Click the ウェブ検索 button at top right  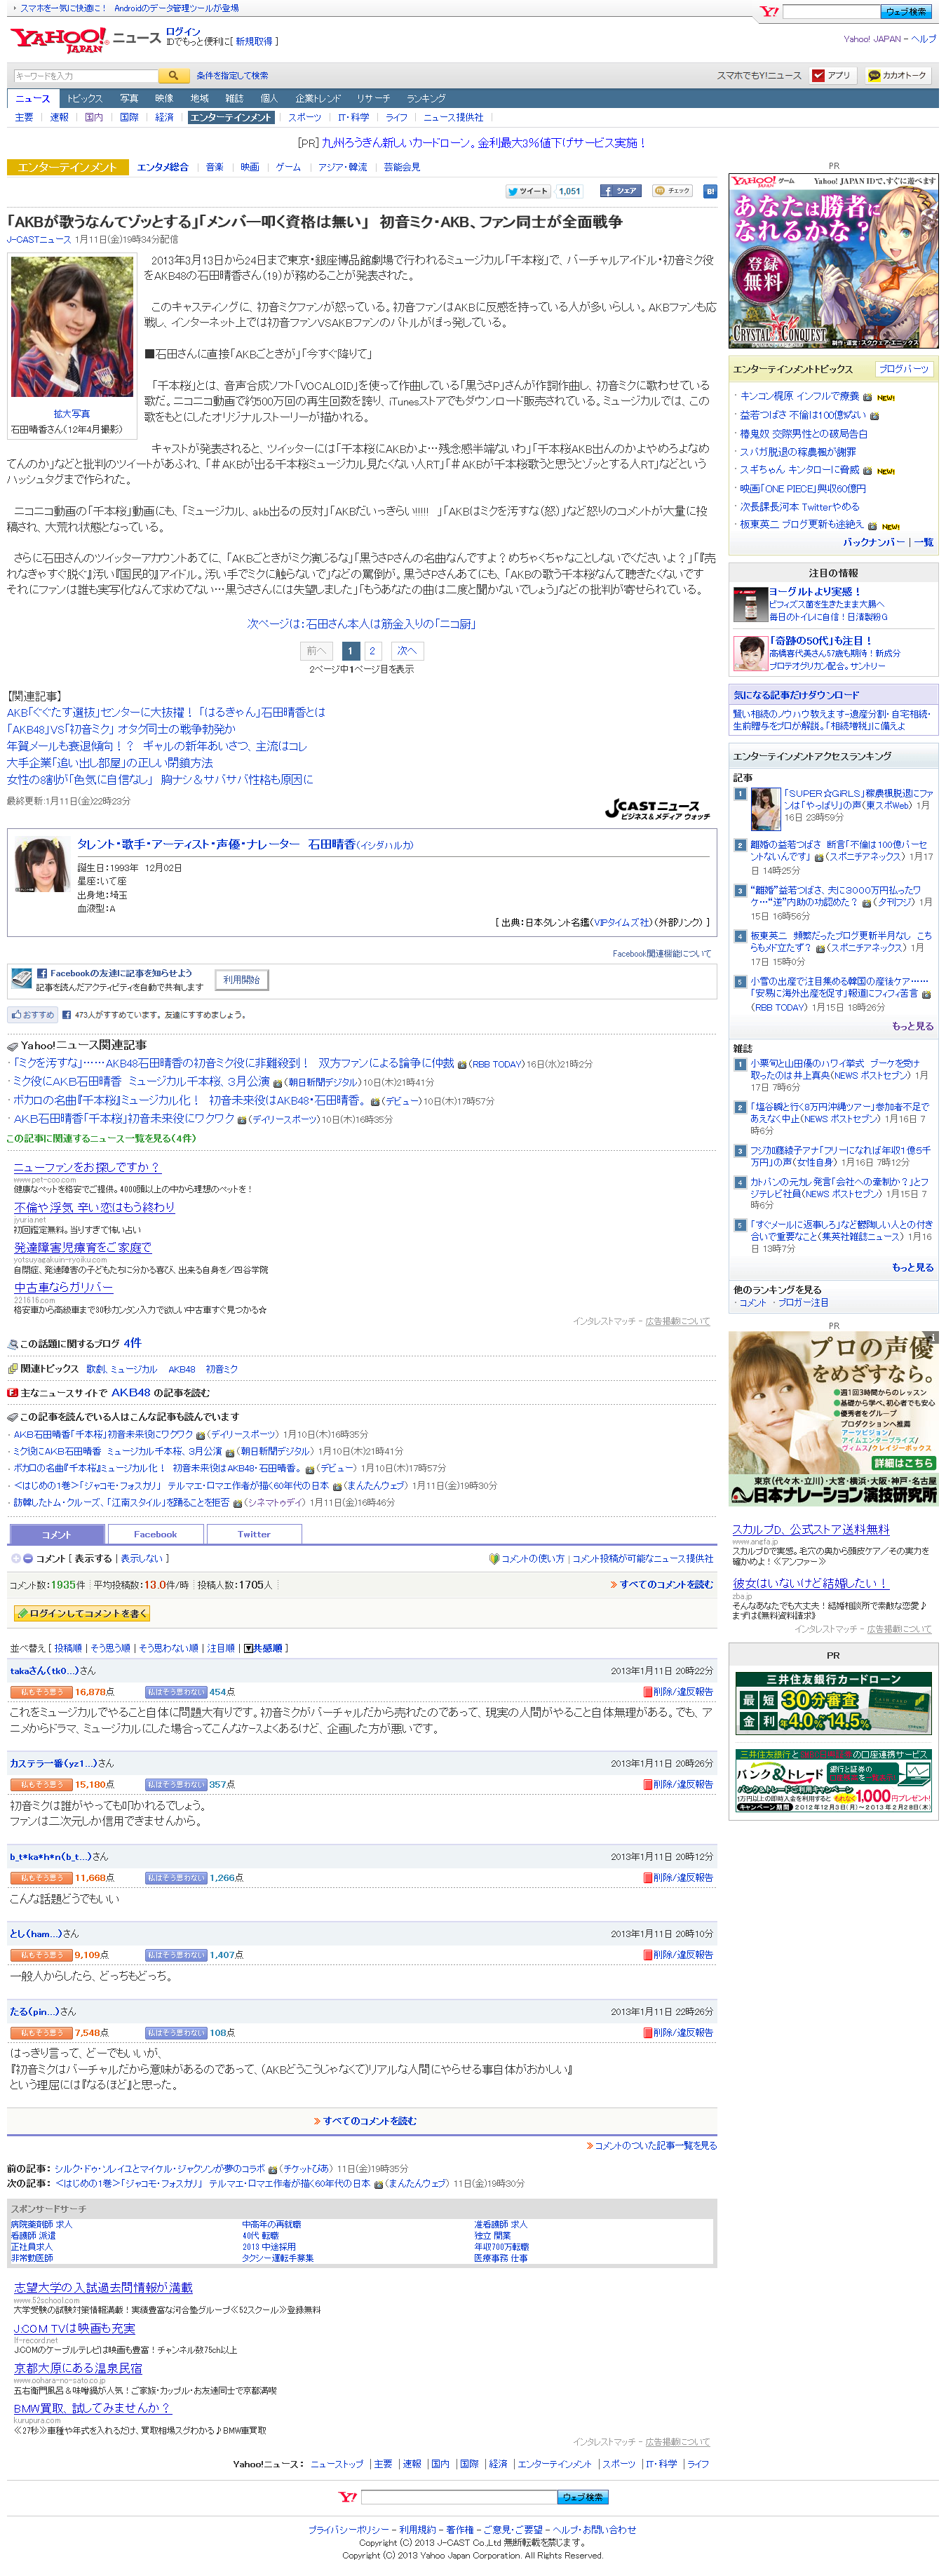pos(907,11)
